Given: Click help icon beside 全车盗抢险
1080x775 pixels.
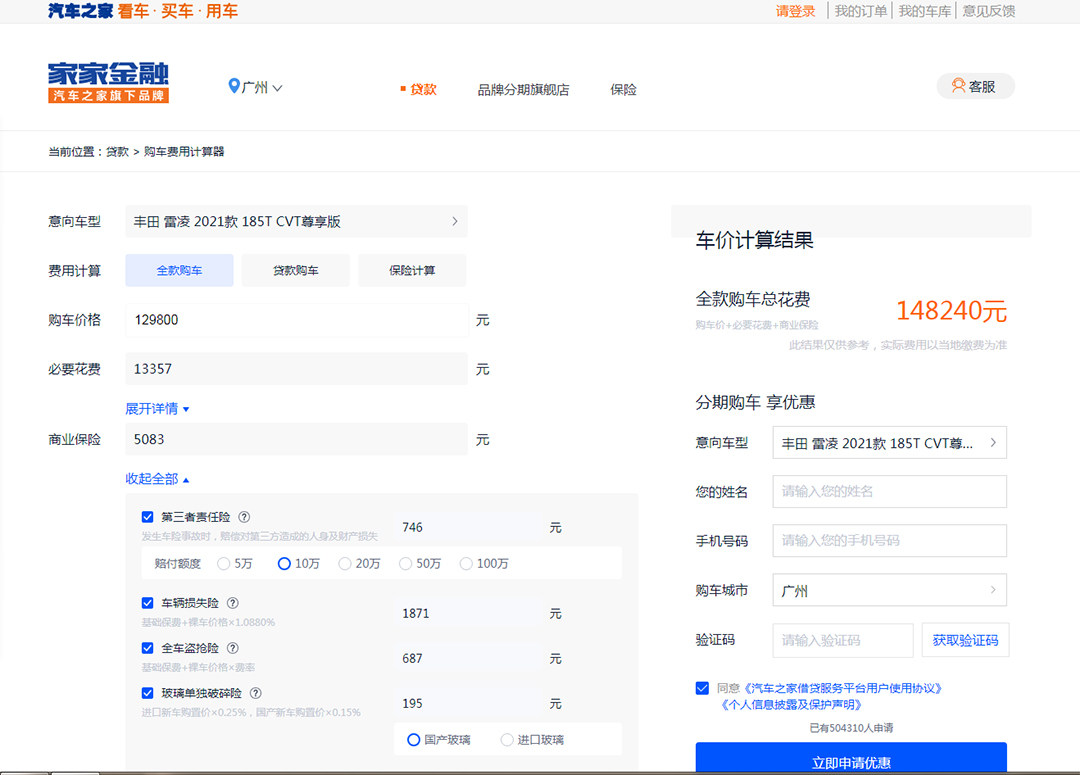Looking at the screenshot, I should (x=233, y=648).
